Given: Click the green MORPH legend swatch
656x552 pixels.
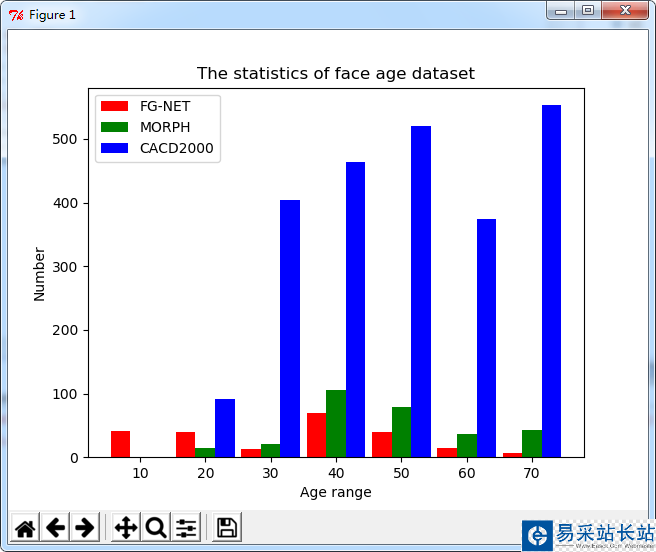Looking at the screenshot, I should point(114,127).
